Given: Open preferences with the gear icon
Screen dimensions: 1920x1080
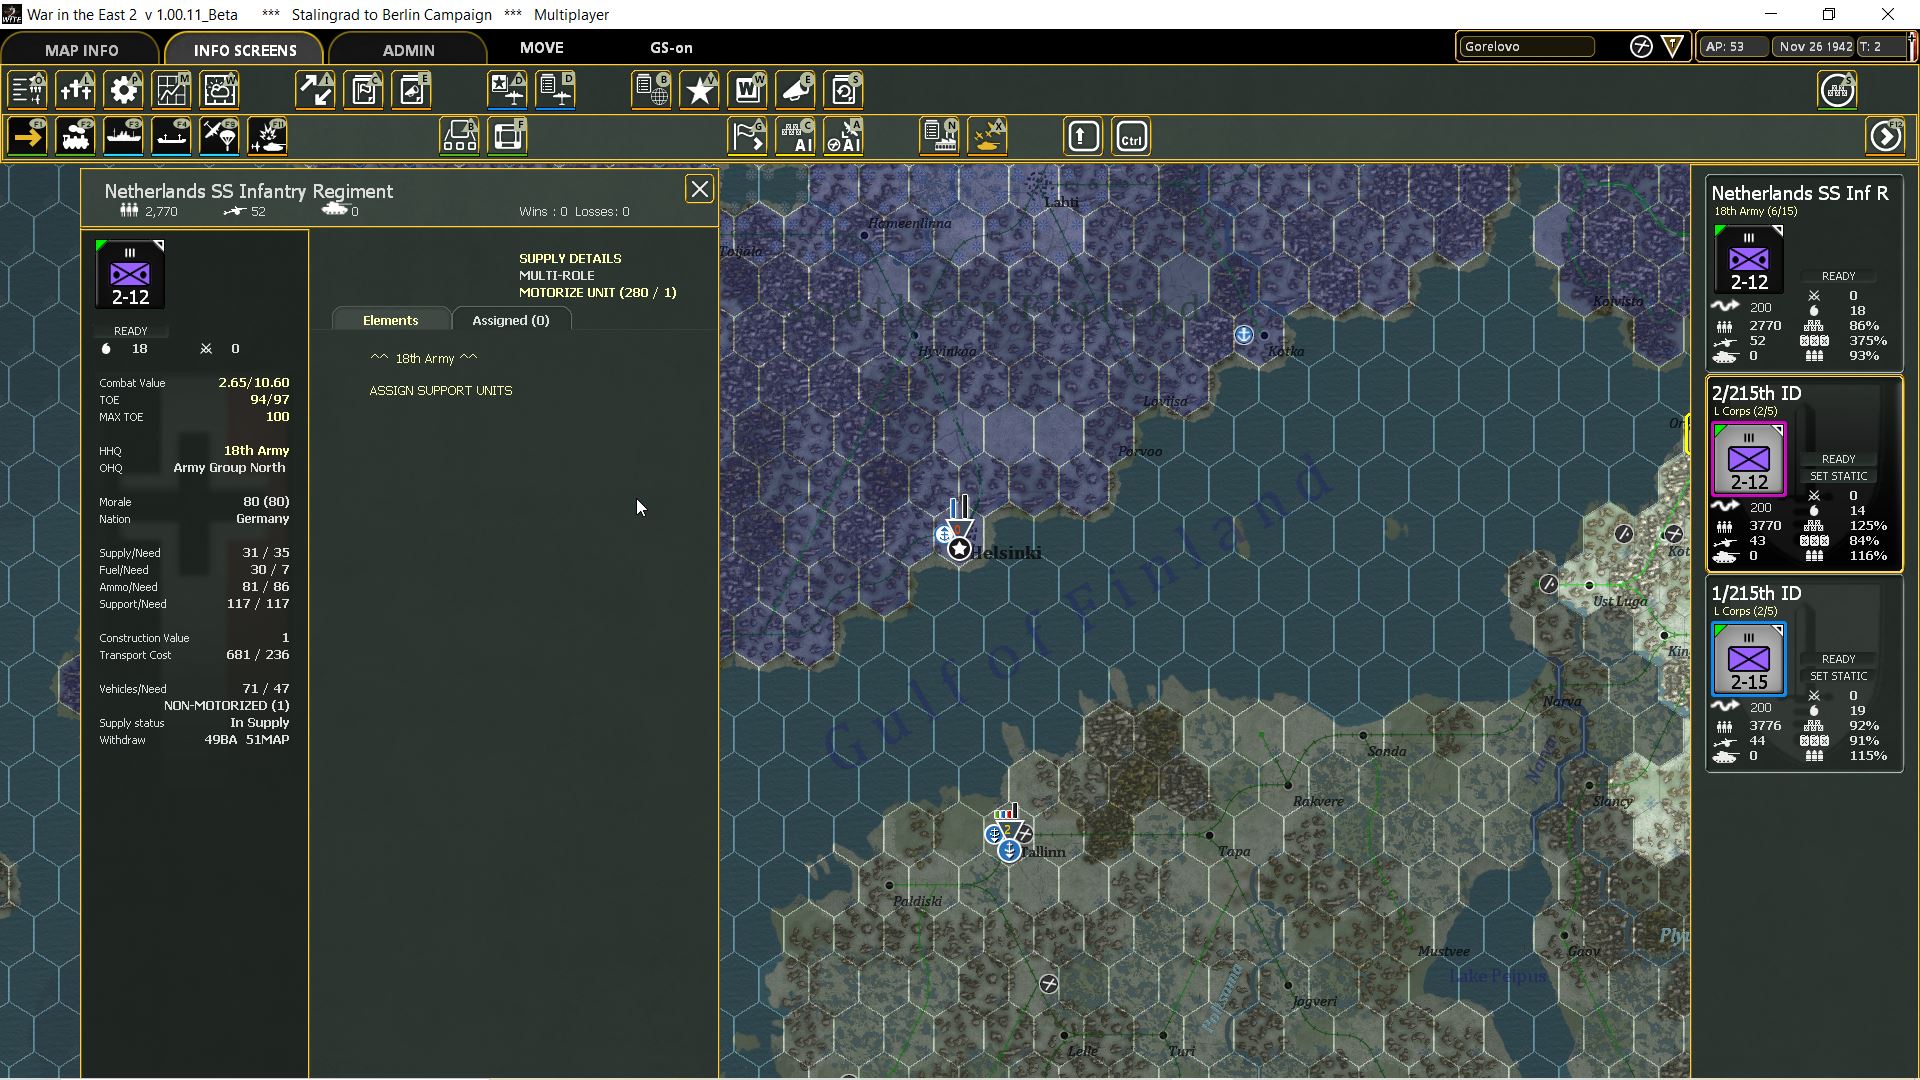Looking at the screenshot, I should click(x=124, y=90).
